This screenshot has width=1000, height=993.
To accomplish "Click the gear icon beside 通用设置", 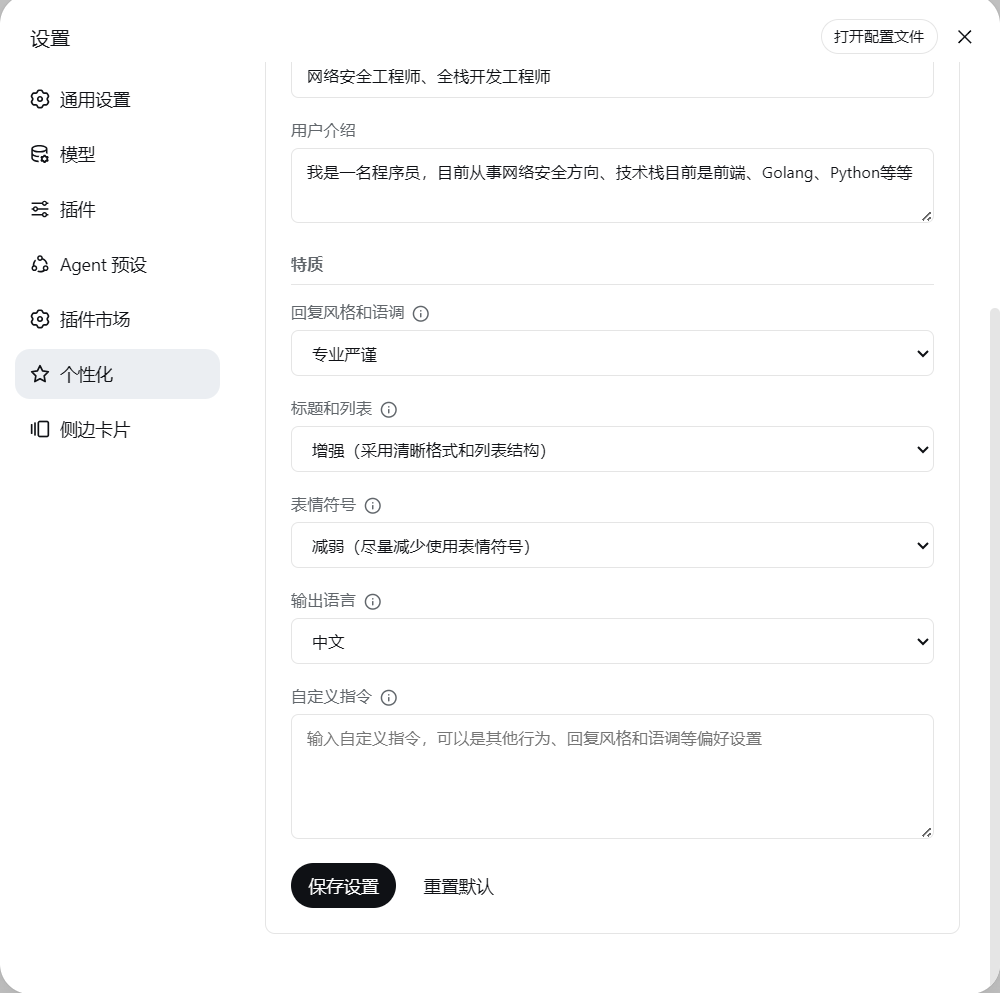I will pos(40,99).
